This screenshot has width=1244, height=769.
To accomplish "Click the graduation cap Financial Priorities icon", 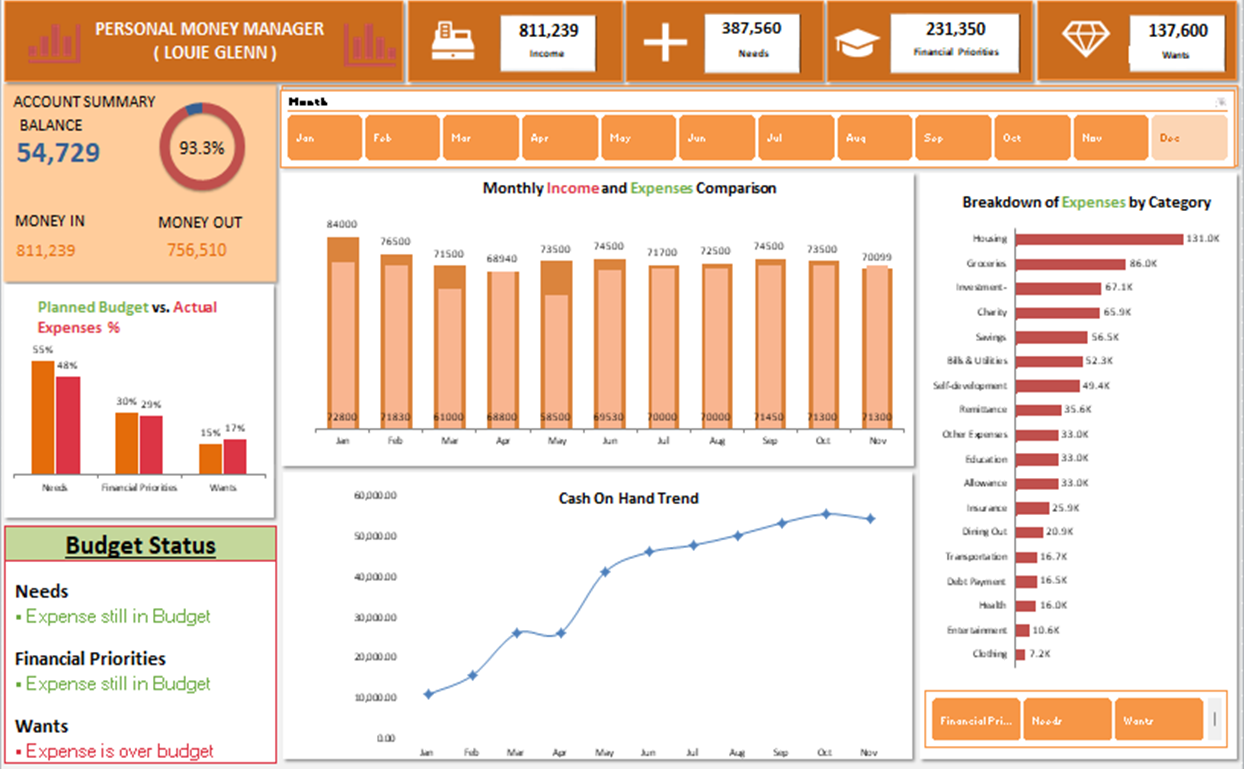I will 858,41.
